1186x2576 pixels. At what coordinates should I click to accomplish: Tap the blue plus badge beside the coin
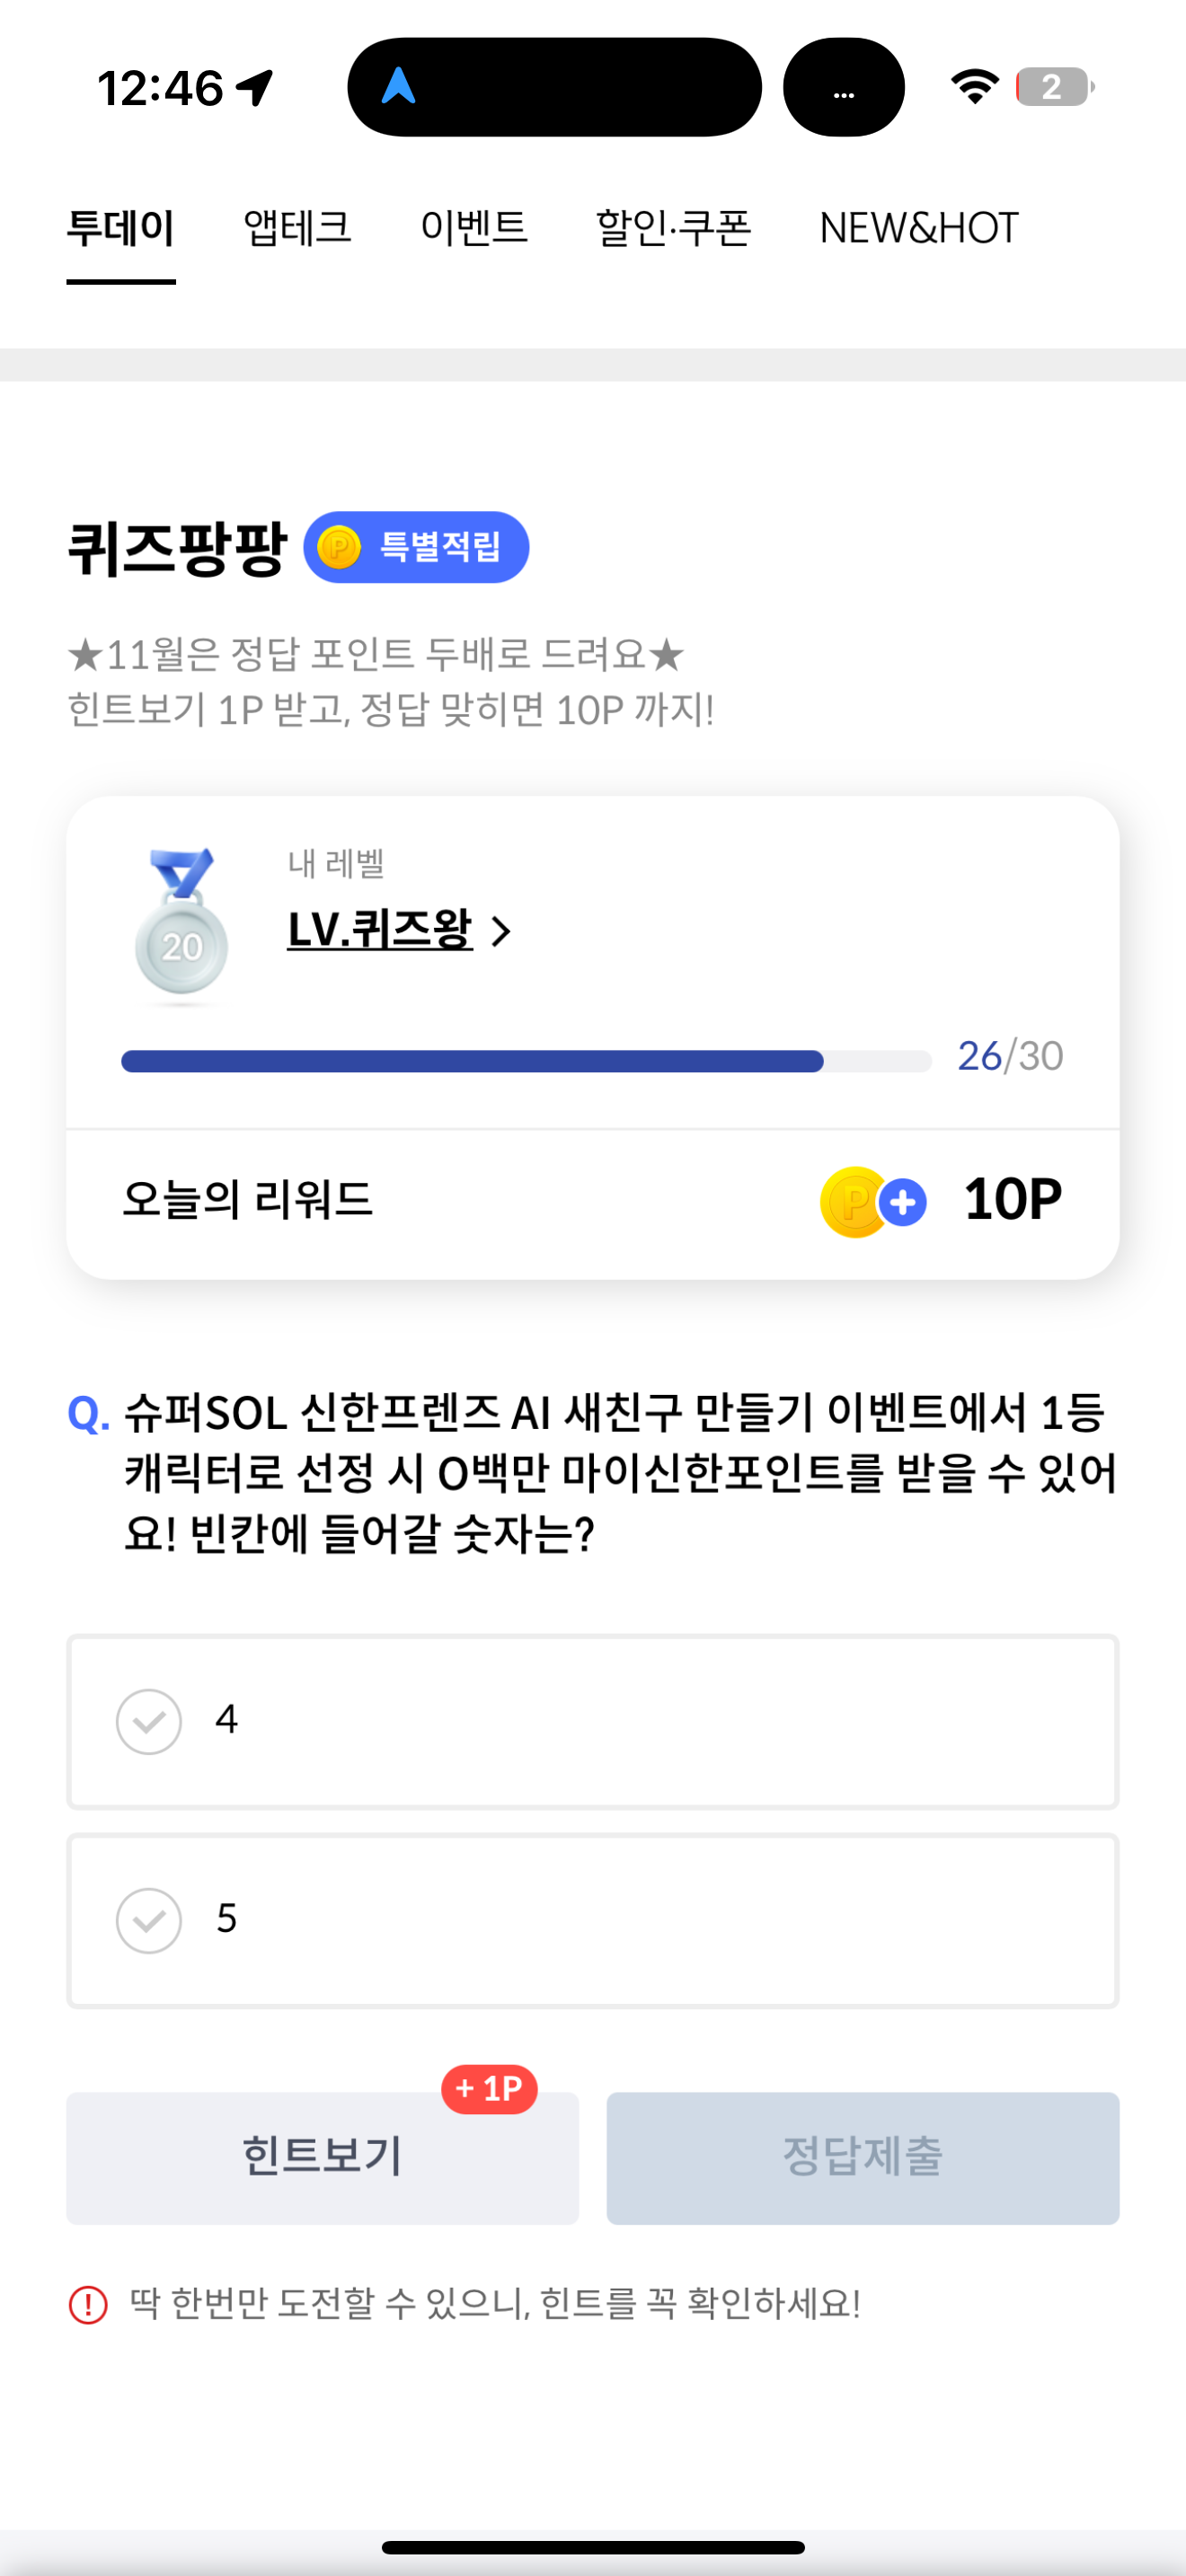pyautogui.click(x=903, y=1202)
